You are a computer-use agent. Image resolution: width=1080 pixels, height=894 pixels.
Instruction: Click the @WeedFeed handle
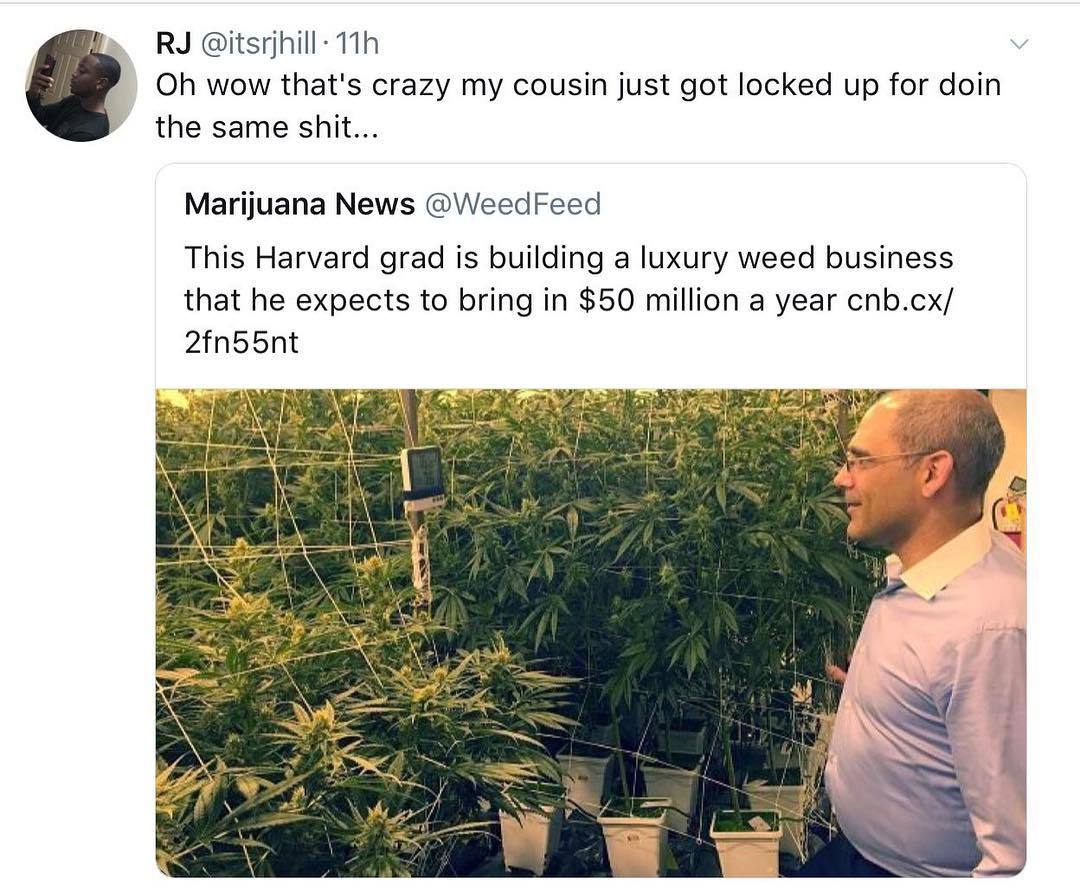coord(513,204)
